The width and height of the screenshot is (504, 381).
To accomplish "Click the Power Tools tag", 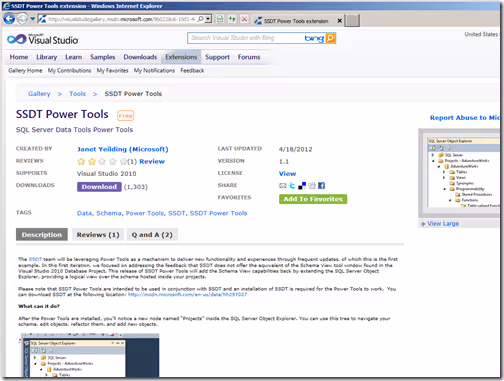I will pos(145,213).
